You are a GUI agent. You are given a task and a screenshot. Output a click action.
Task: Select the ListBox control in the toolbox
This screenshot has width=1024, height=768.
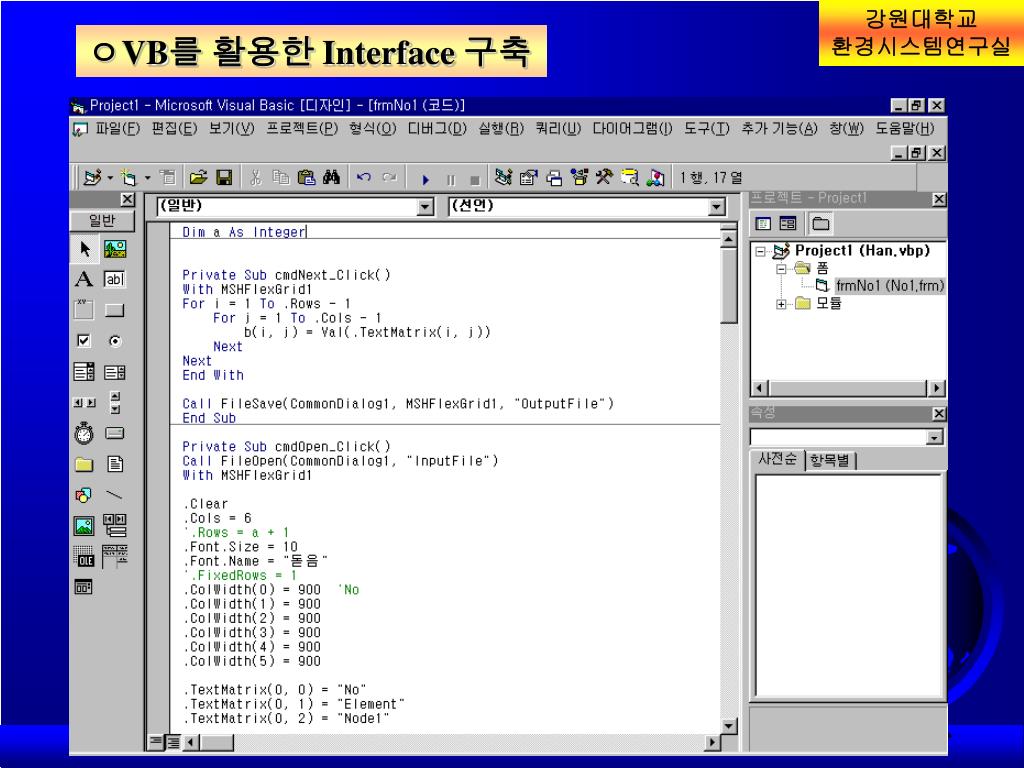point(114,372)
